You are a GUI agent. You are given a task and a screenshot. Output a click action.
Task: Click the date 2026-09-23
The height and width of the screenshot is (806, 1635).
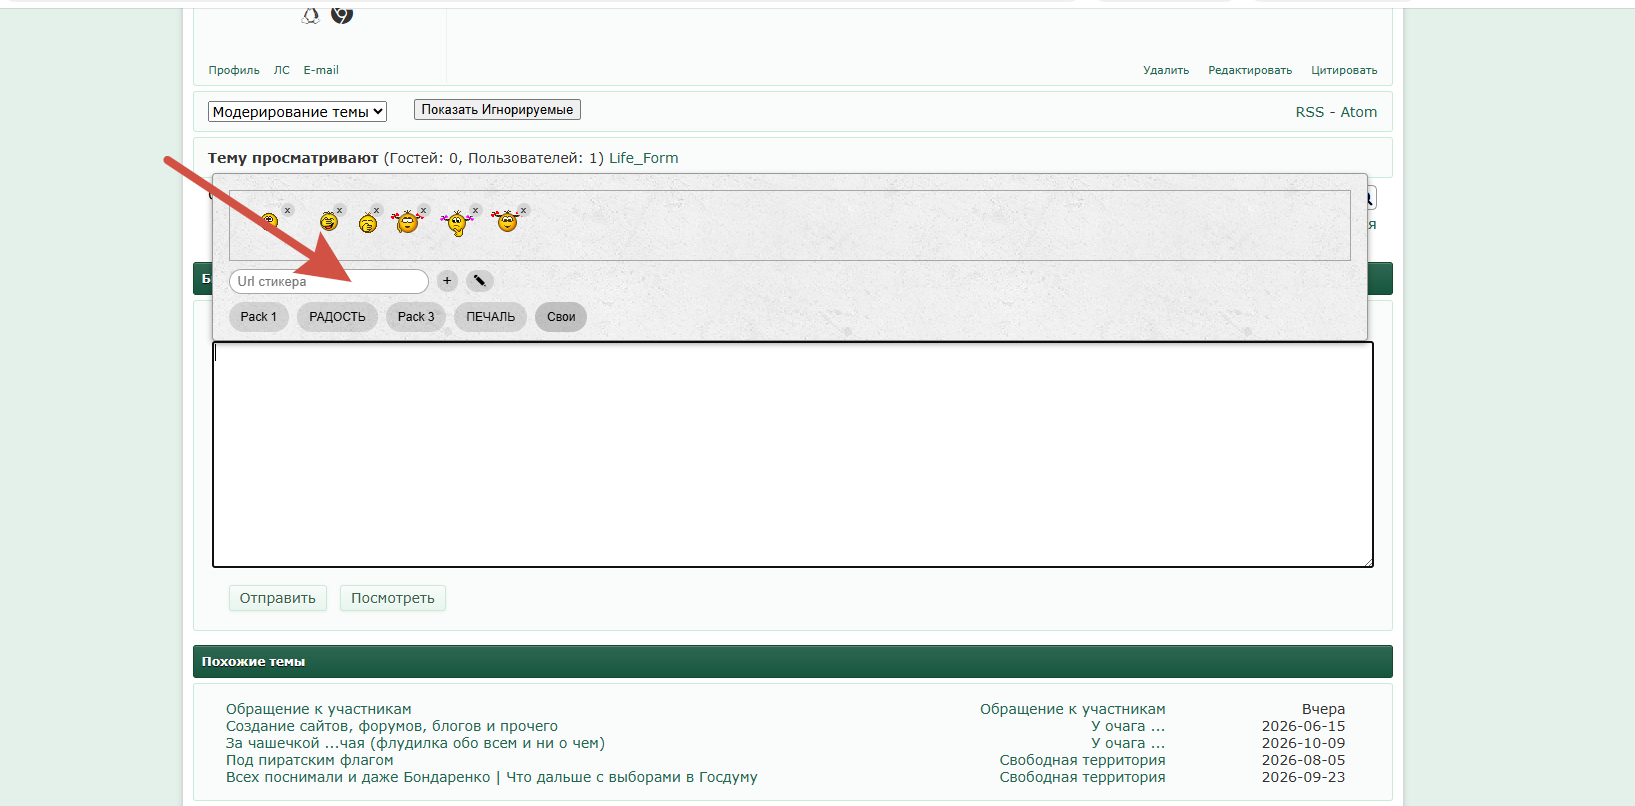[1303, 777]
